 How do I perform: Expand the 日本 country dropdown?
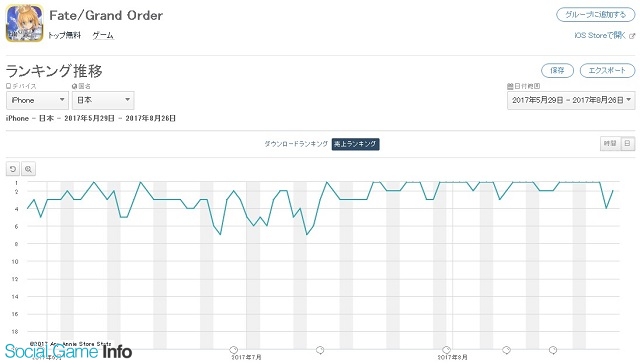tap(103, 100)
